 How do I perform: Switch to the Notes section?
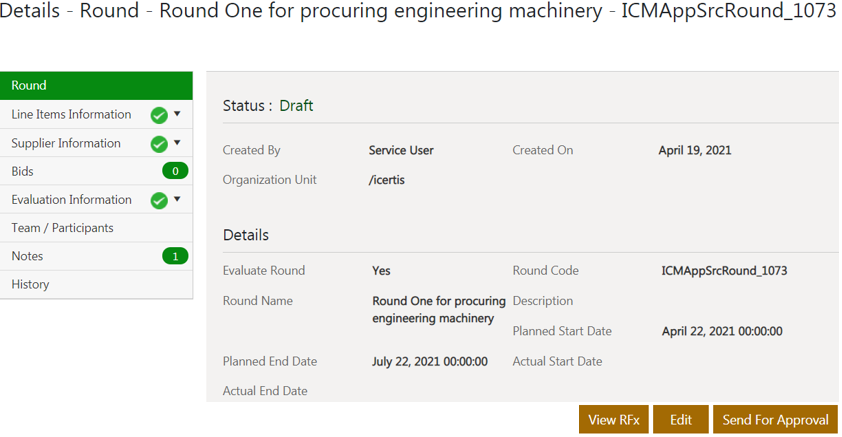tap(27, 256)
